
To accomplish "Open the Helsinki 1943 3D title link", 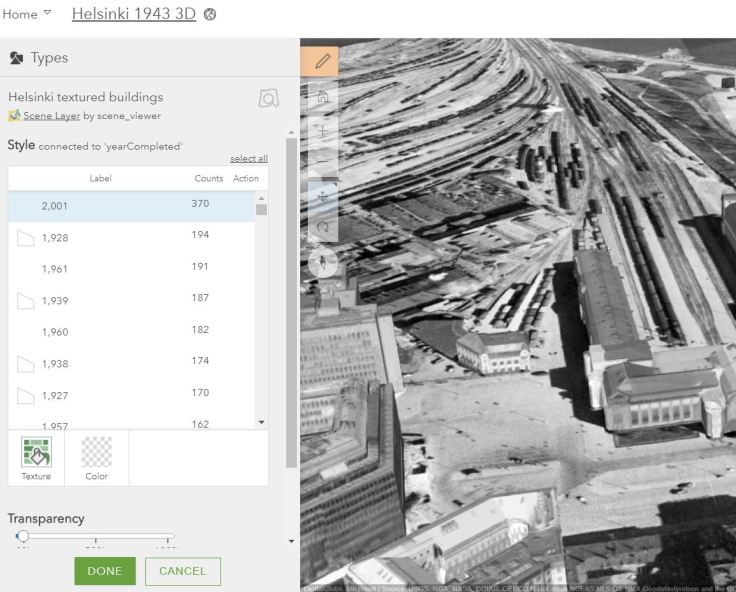I will (x=133, y=14).
